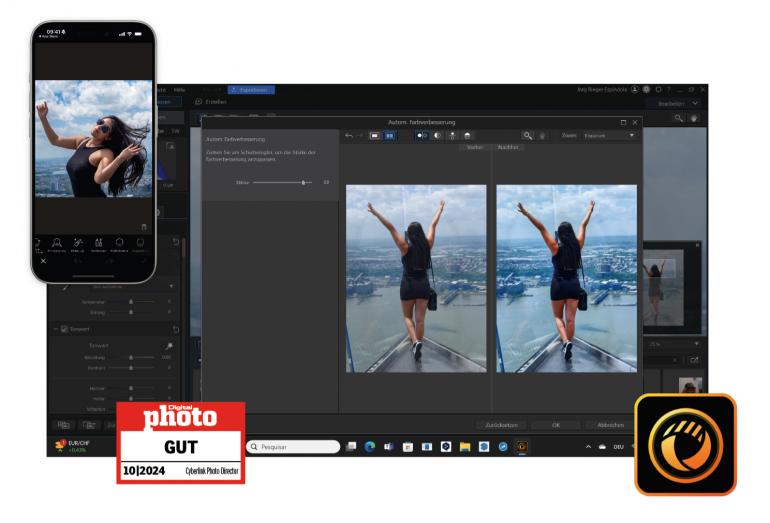The image size is (770, 523).
Task: Adjust the Stärke slider handle
Action: click(303, 182)
